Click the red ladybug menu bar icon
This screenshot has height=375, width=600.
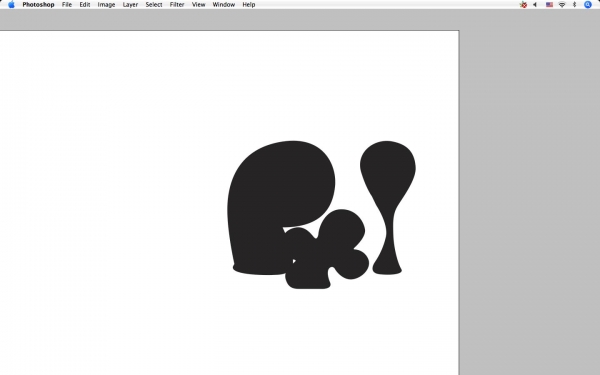tap(523, 5)
